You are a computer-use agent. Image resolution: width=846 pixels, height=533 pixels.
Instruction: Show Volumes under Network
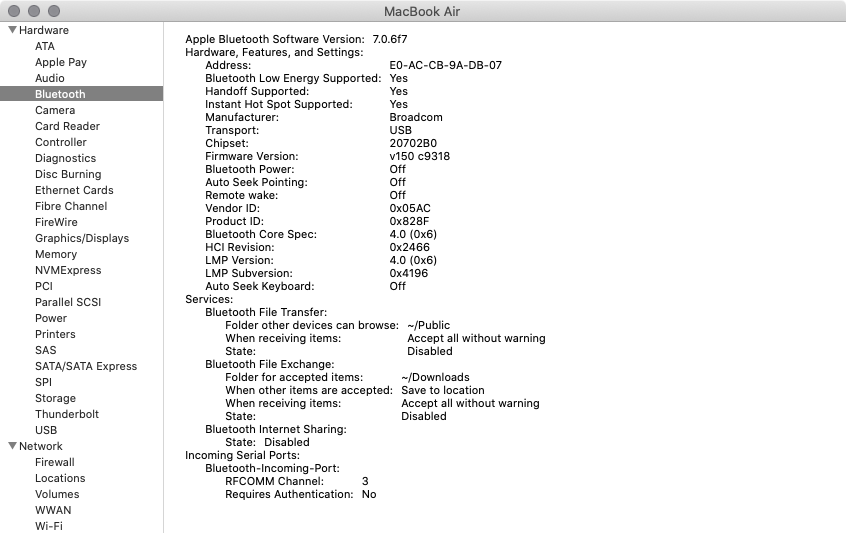57,494
